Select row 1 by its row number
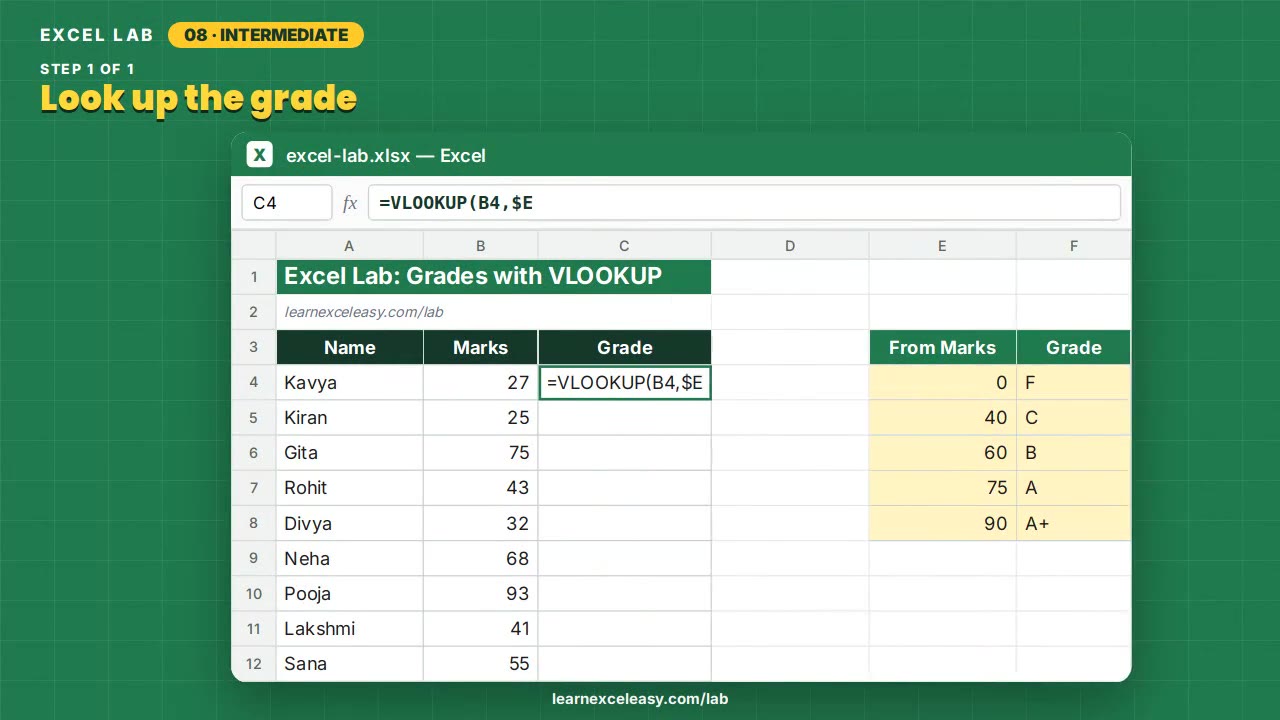The image size is (1280, 720). pos(254,277)
